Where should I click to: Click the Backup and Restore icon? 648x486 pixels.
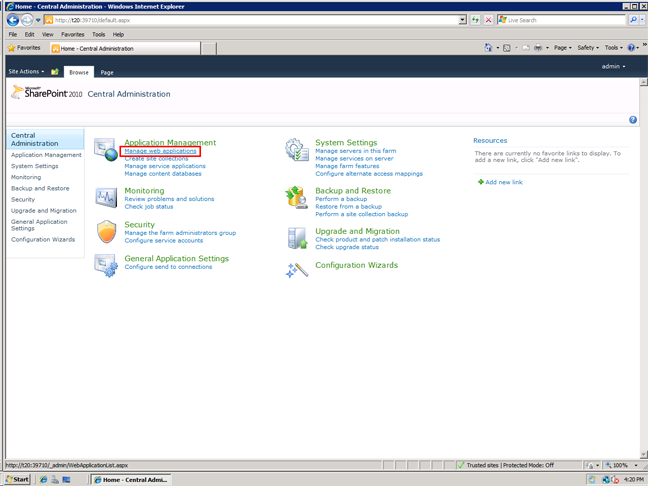[297, 197]
